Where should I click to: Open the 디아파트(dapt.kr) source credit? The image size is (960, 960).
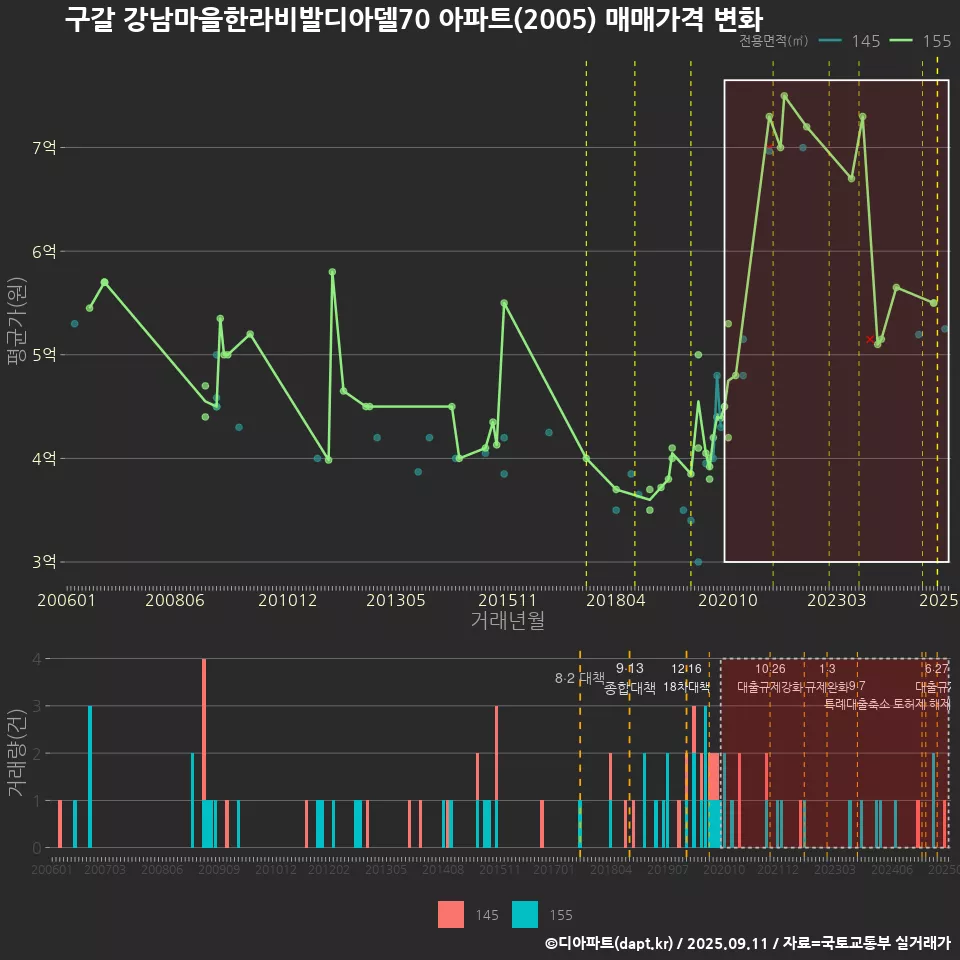610,943
